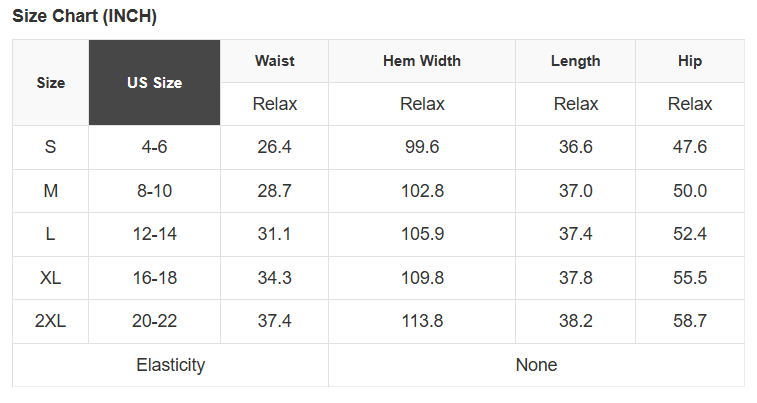Click the US size 8-10 cell
757x403 pixels.
pyautogui.click(x=154, y=191)
